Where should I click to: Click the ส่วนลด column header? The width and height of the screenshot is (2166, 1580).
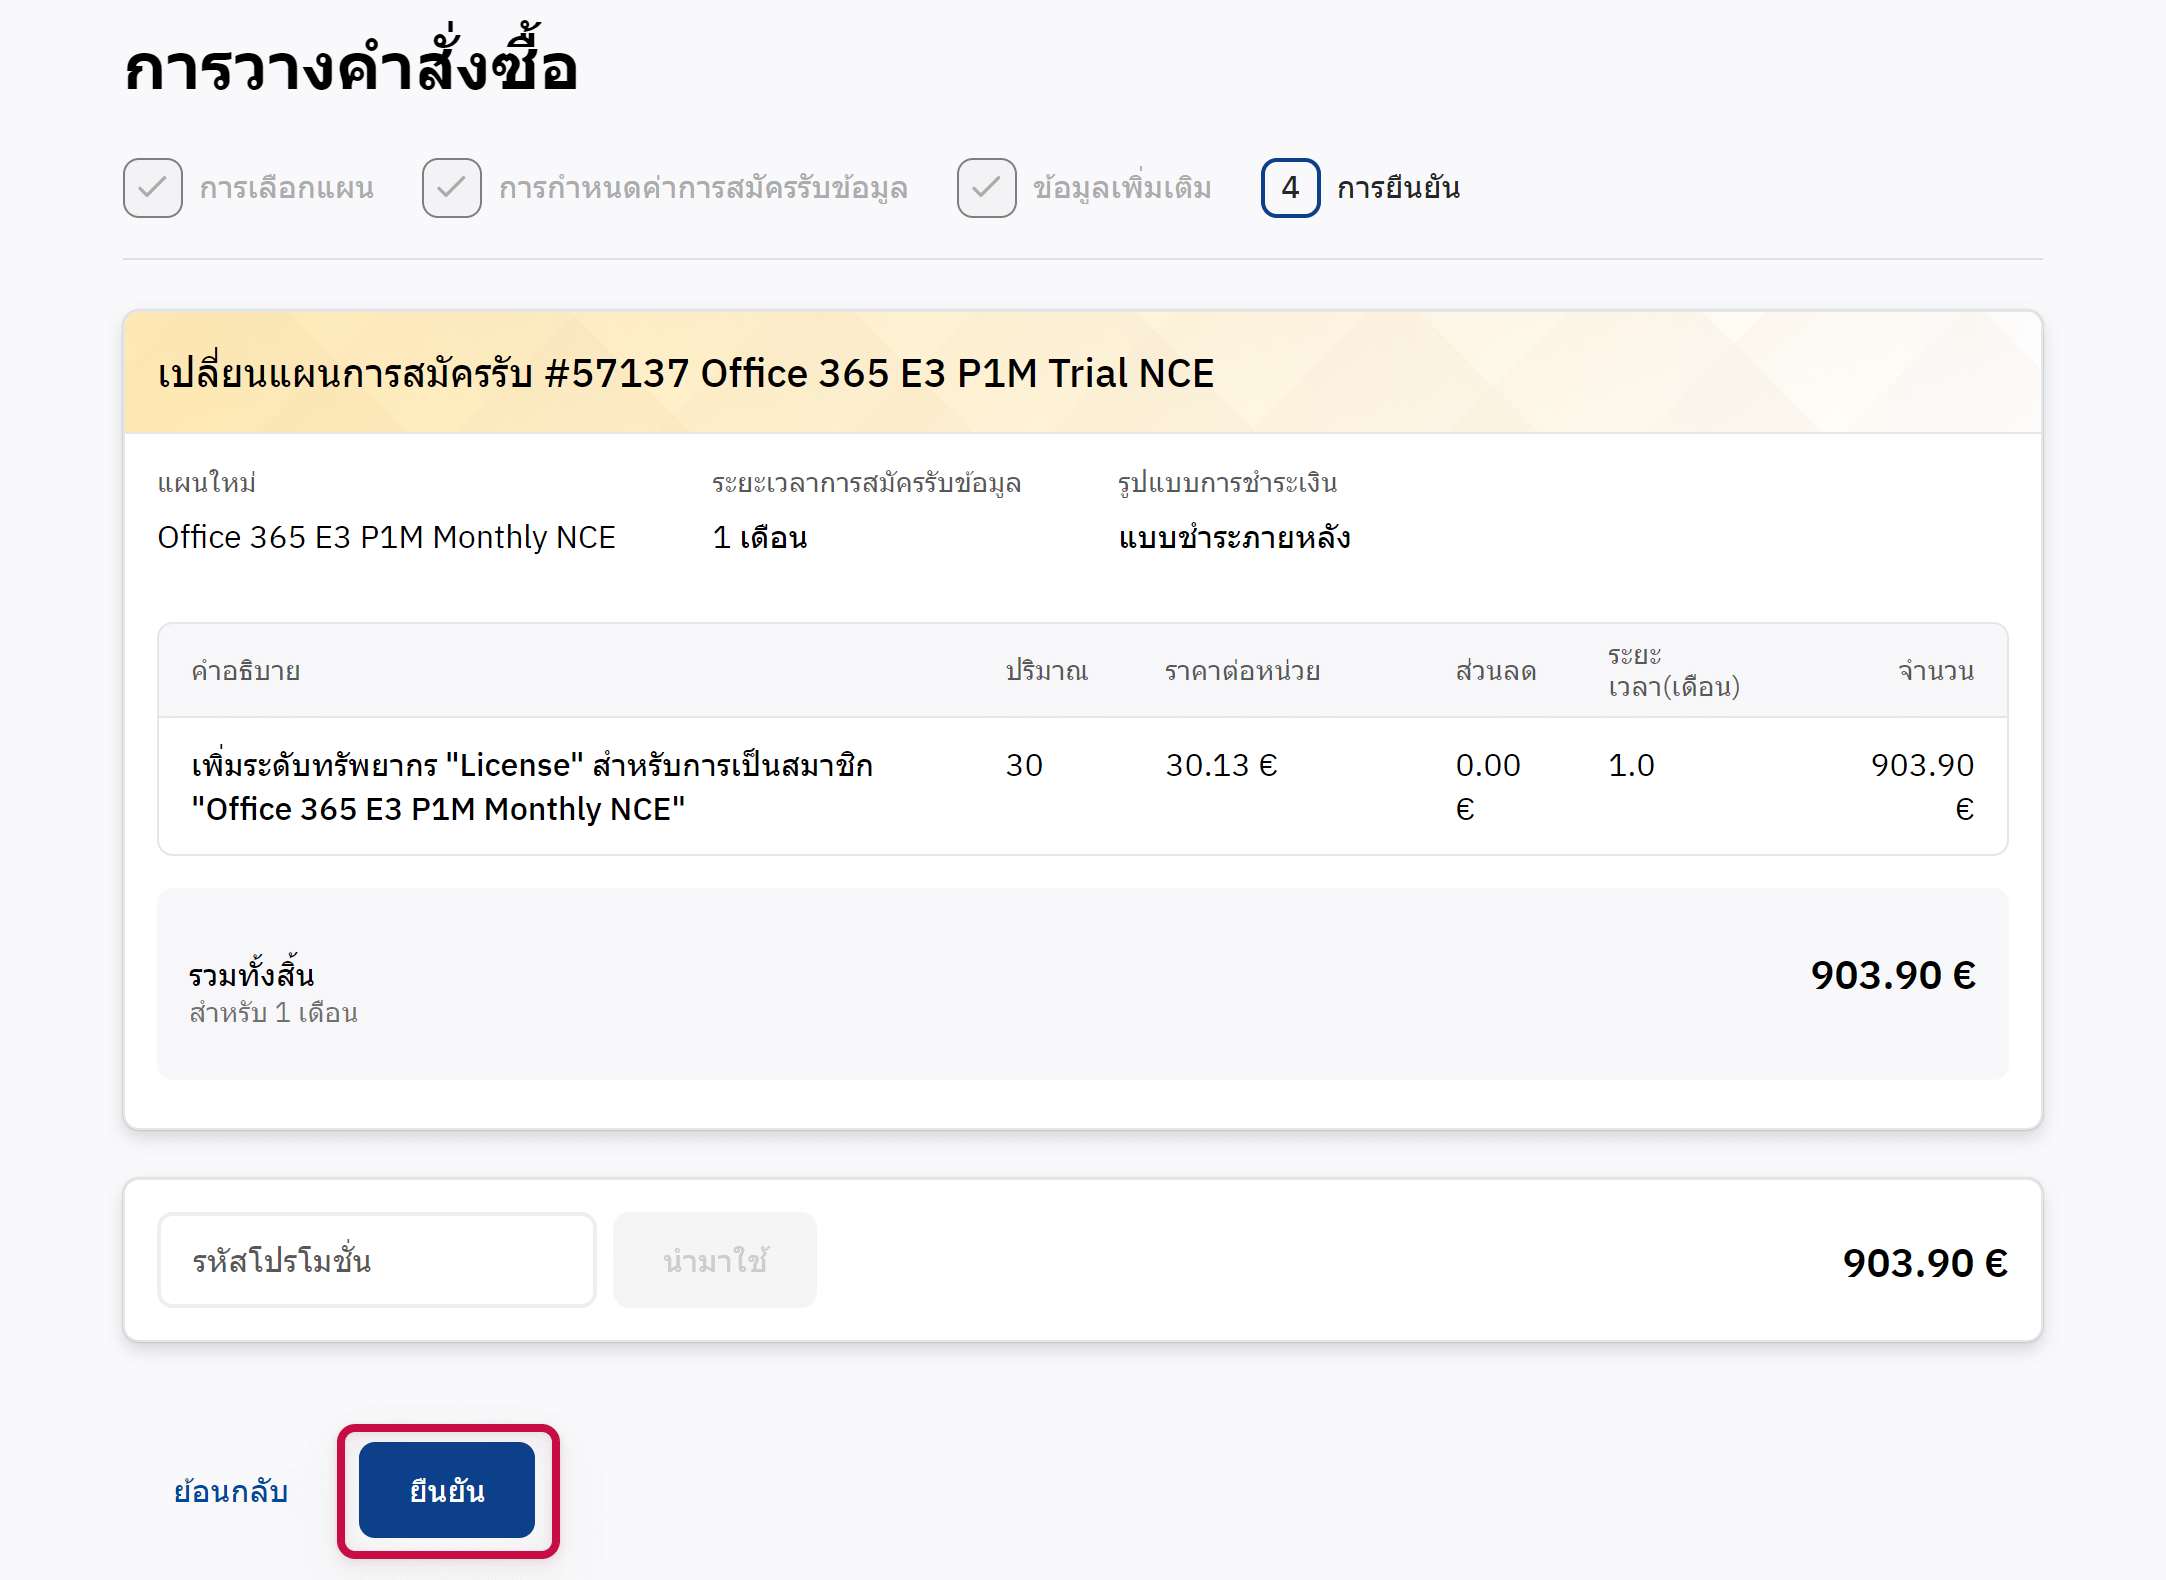pos(1495,671)
